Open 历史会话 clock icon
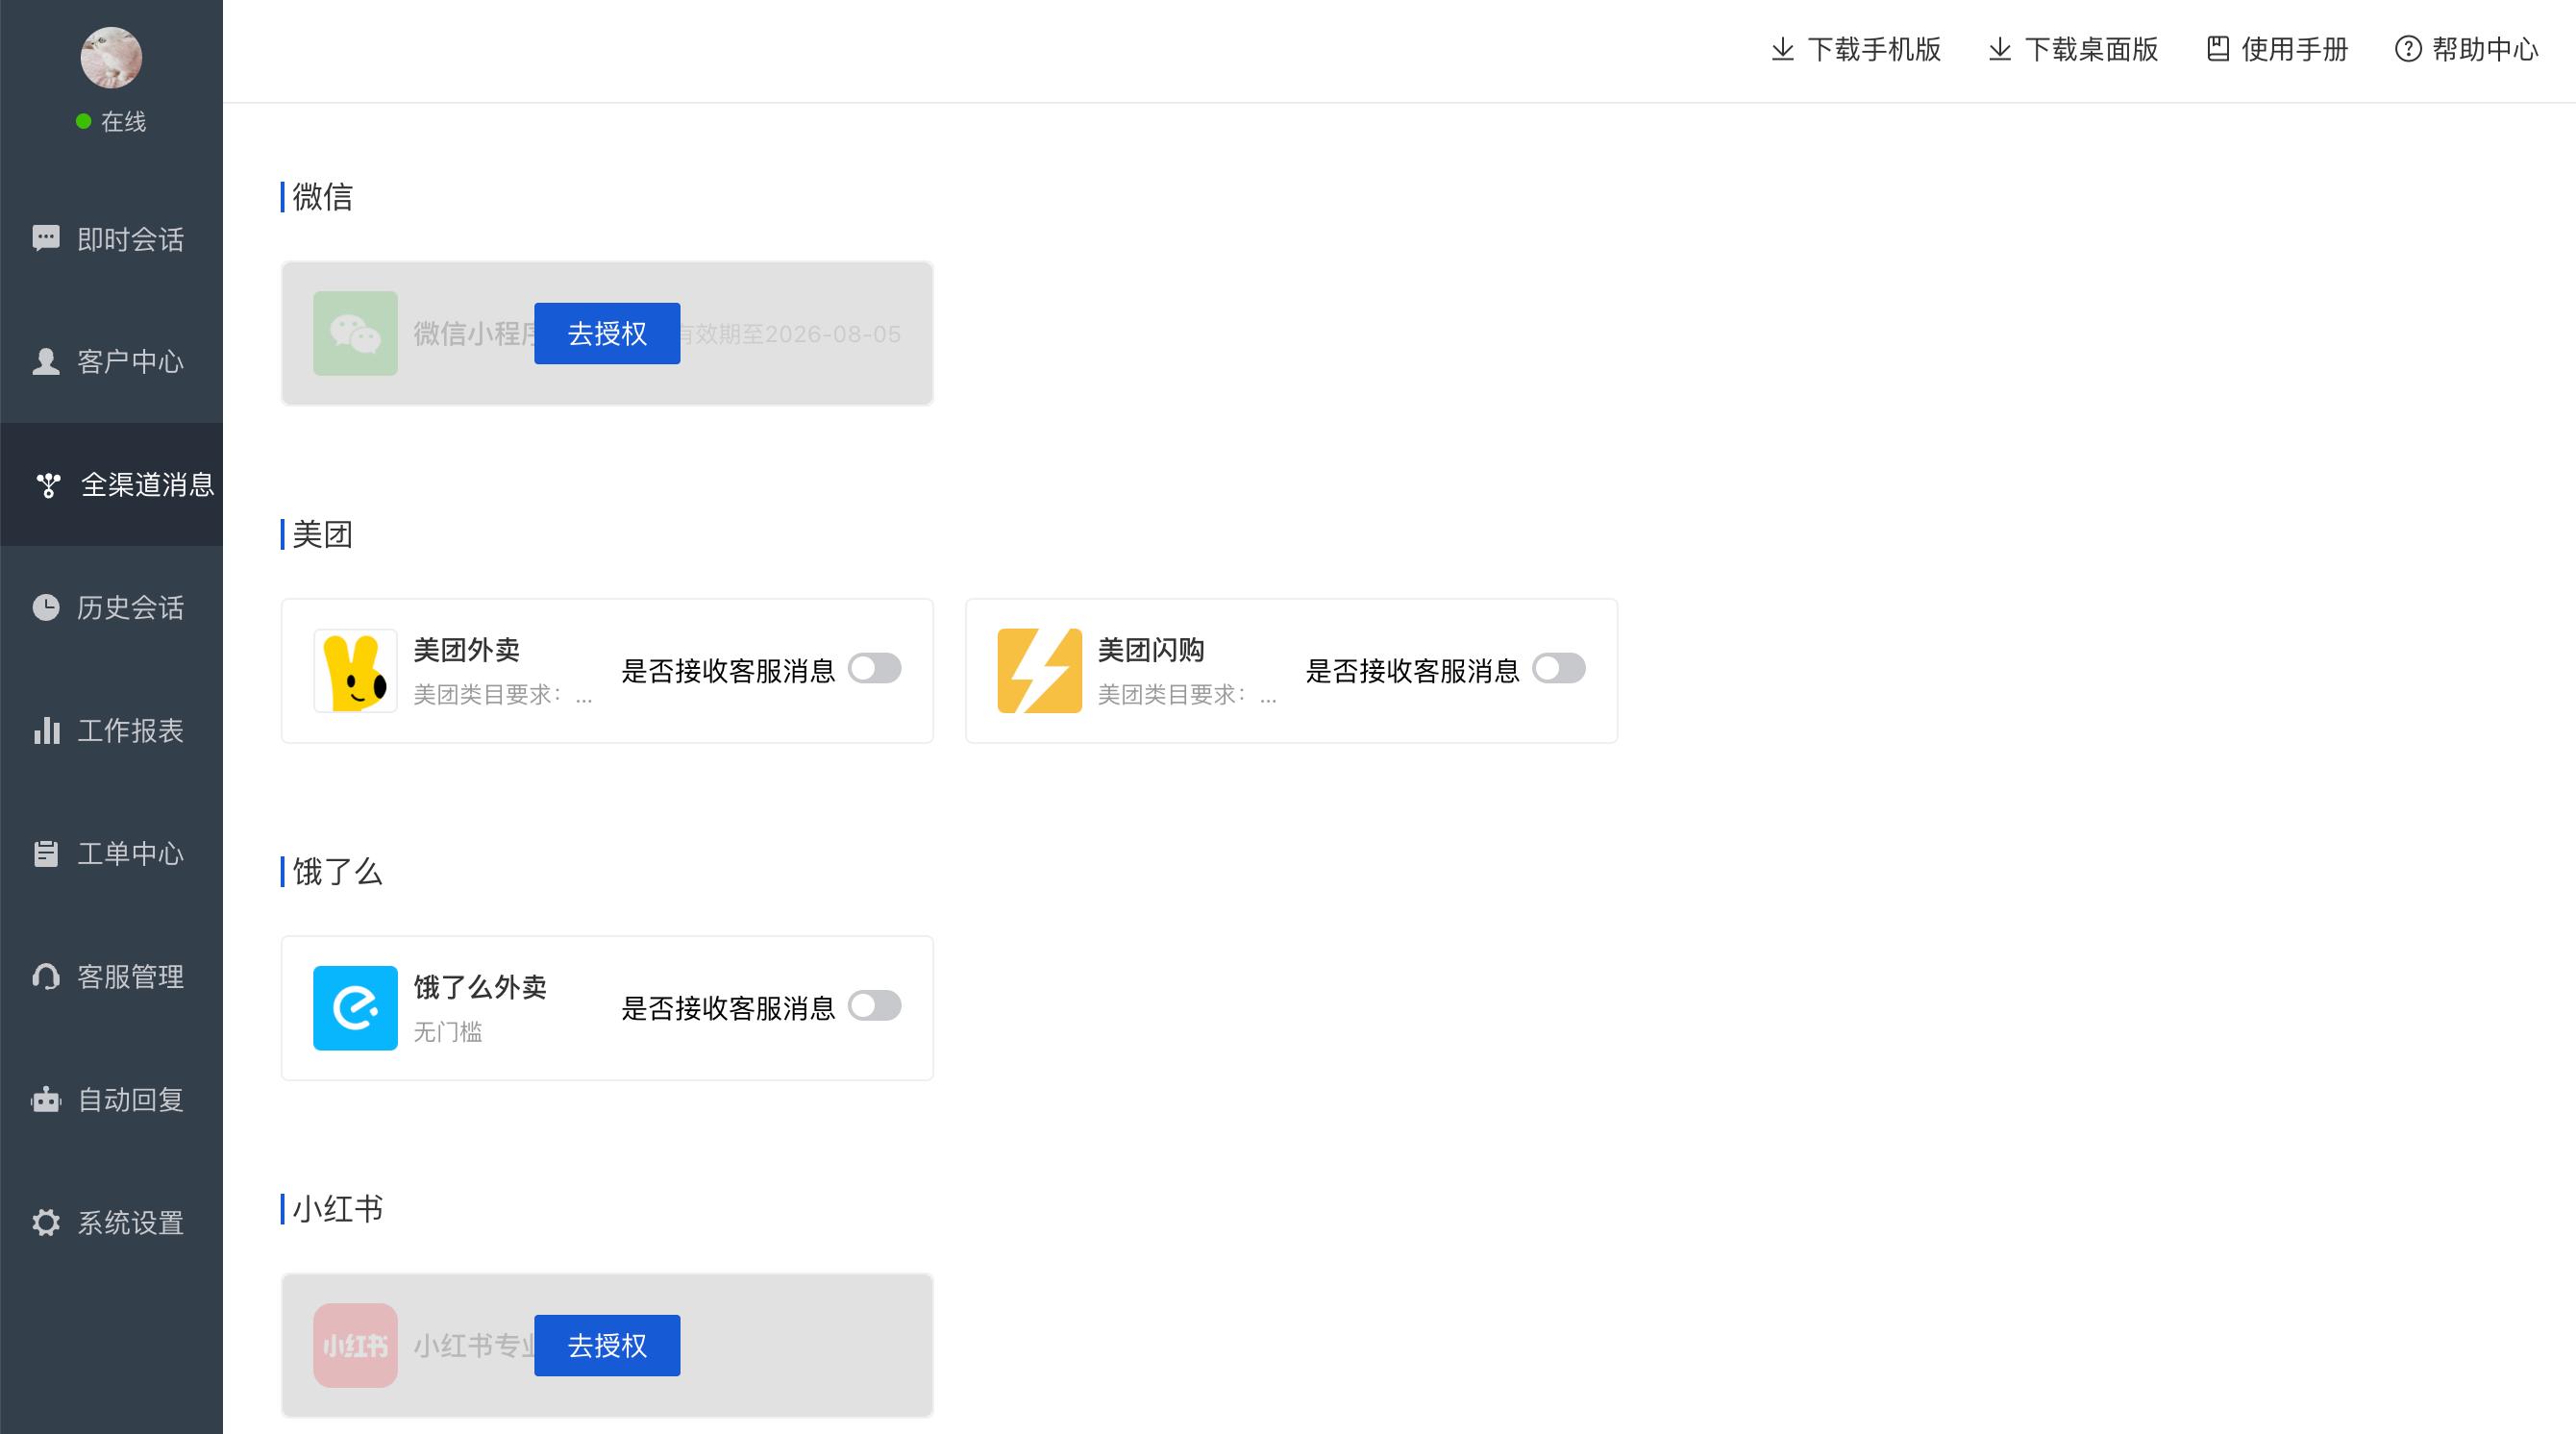Viewport: 2576px width, 1434px height. [x=46, y=607]
